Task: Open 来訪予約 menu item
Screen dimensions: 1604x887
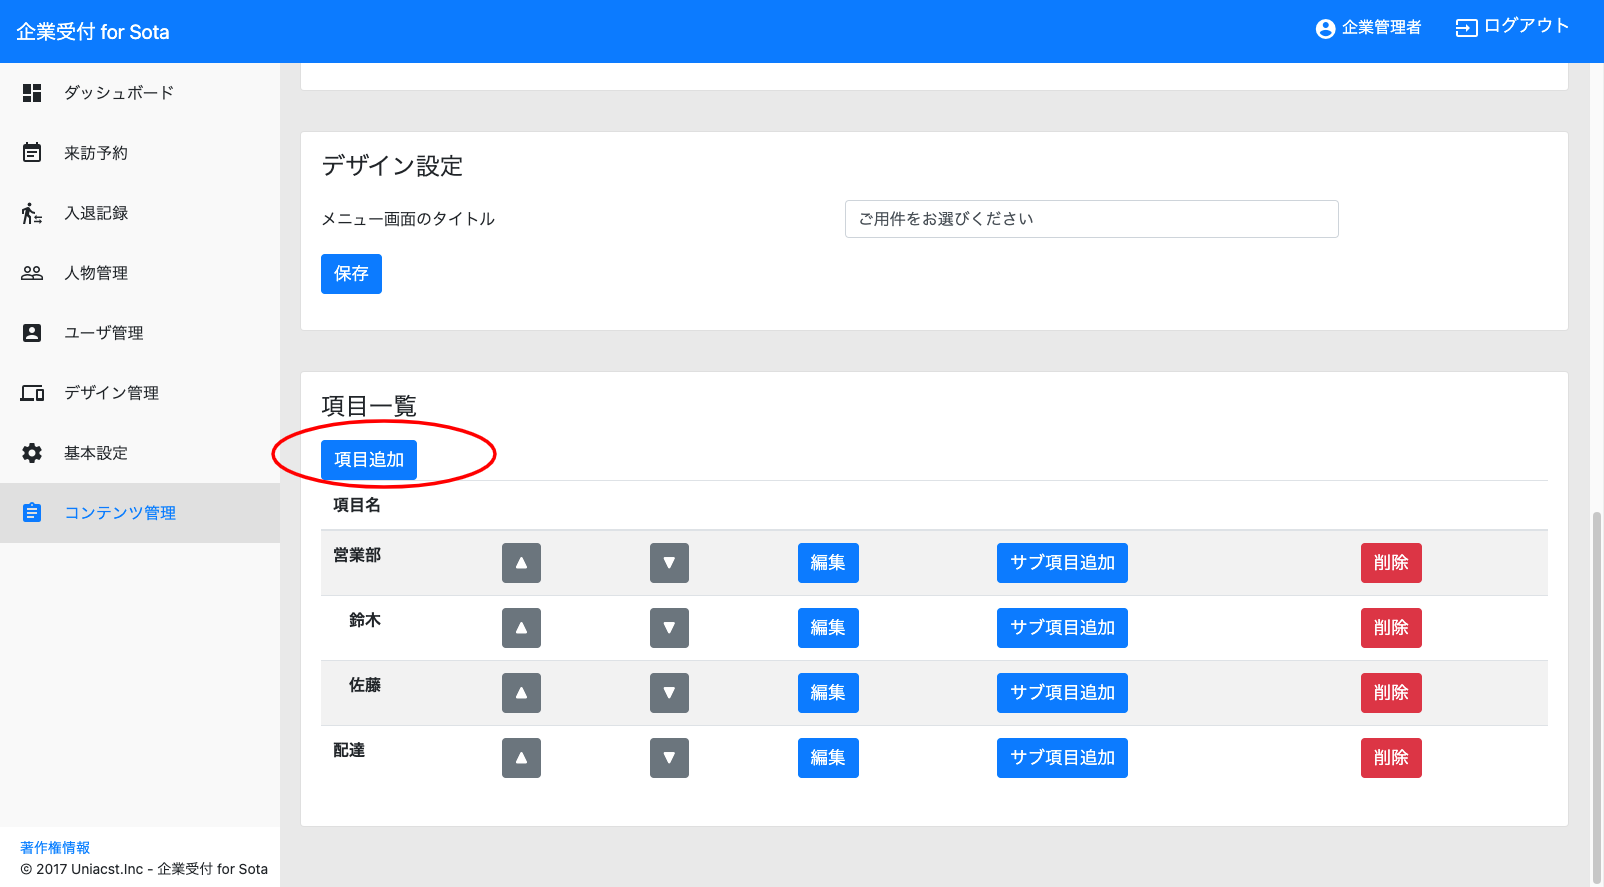Action: [x=140, y=153]
